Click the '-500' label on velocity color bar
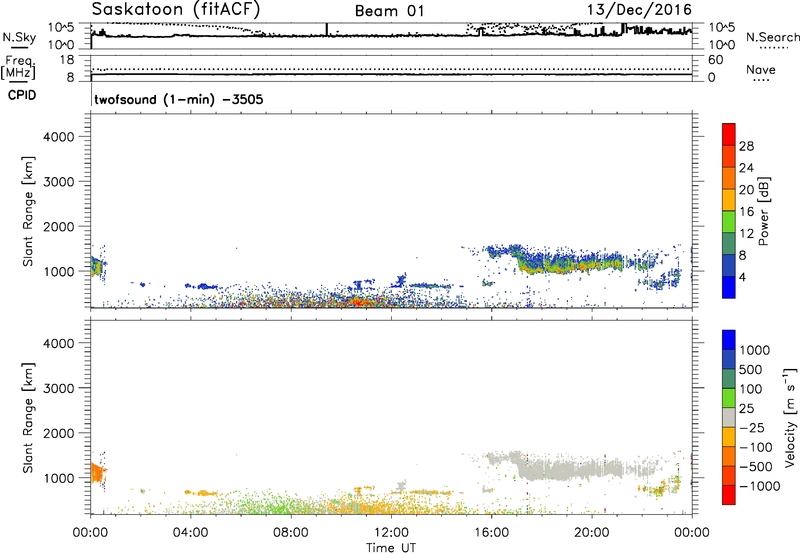Viewport: 800px width, 554px height. 756,467
